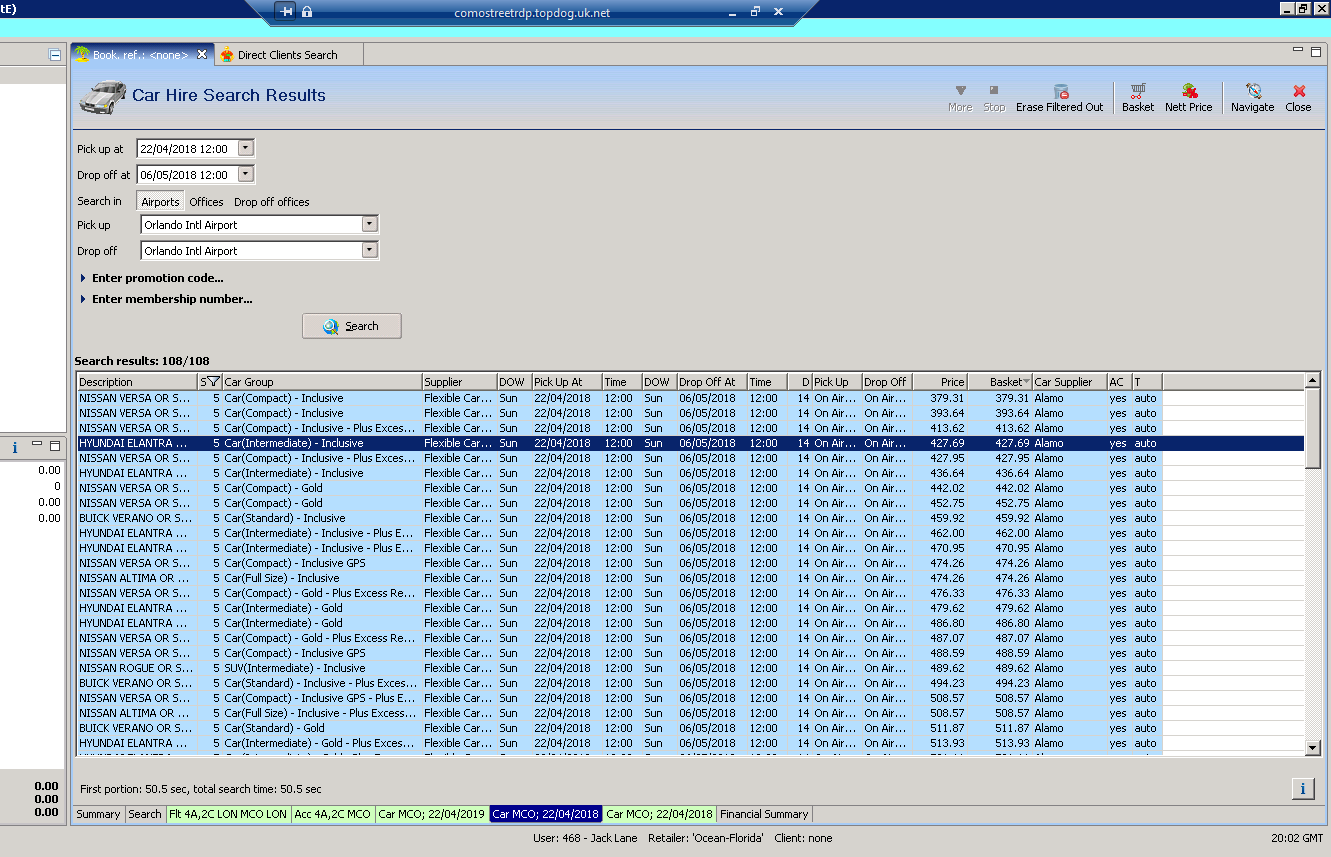Viewport: 1331px width, 857px height.
Task: Click the NISSAN ROGUE OR S... description cell
Action: tap(136, 668)
